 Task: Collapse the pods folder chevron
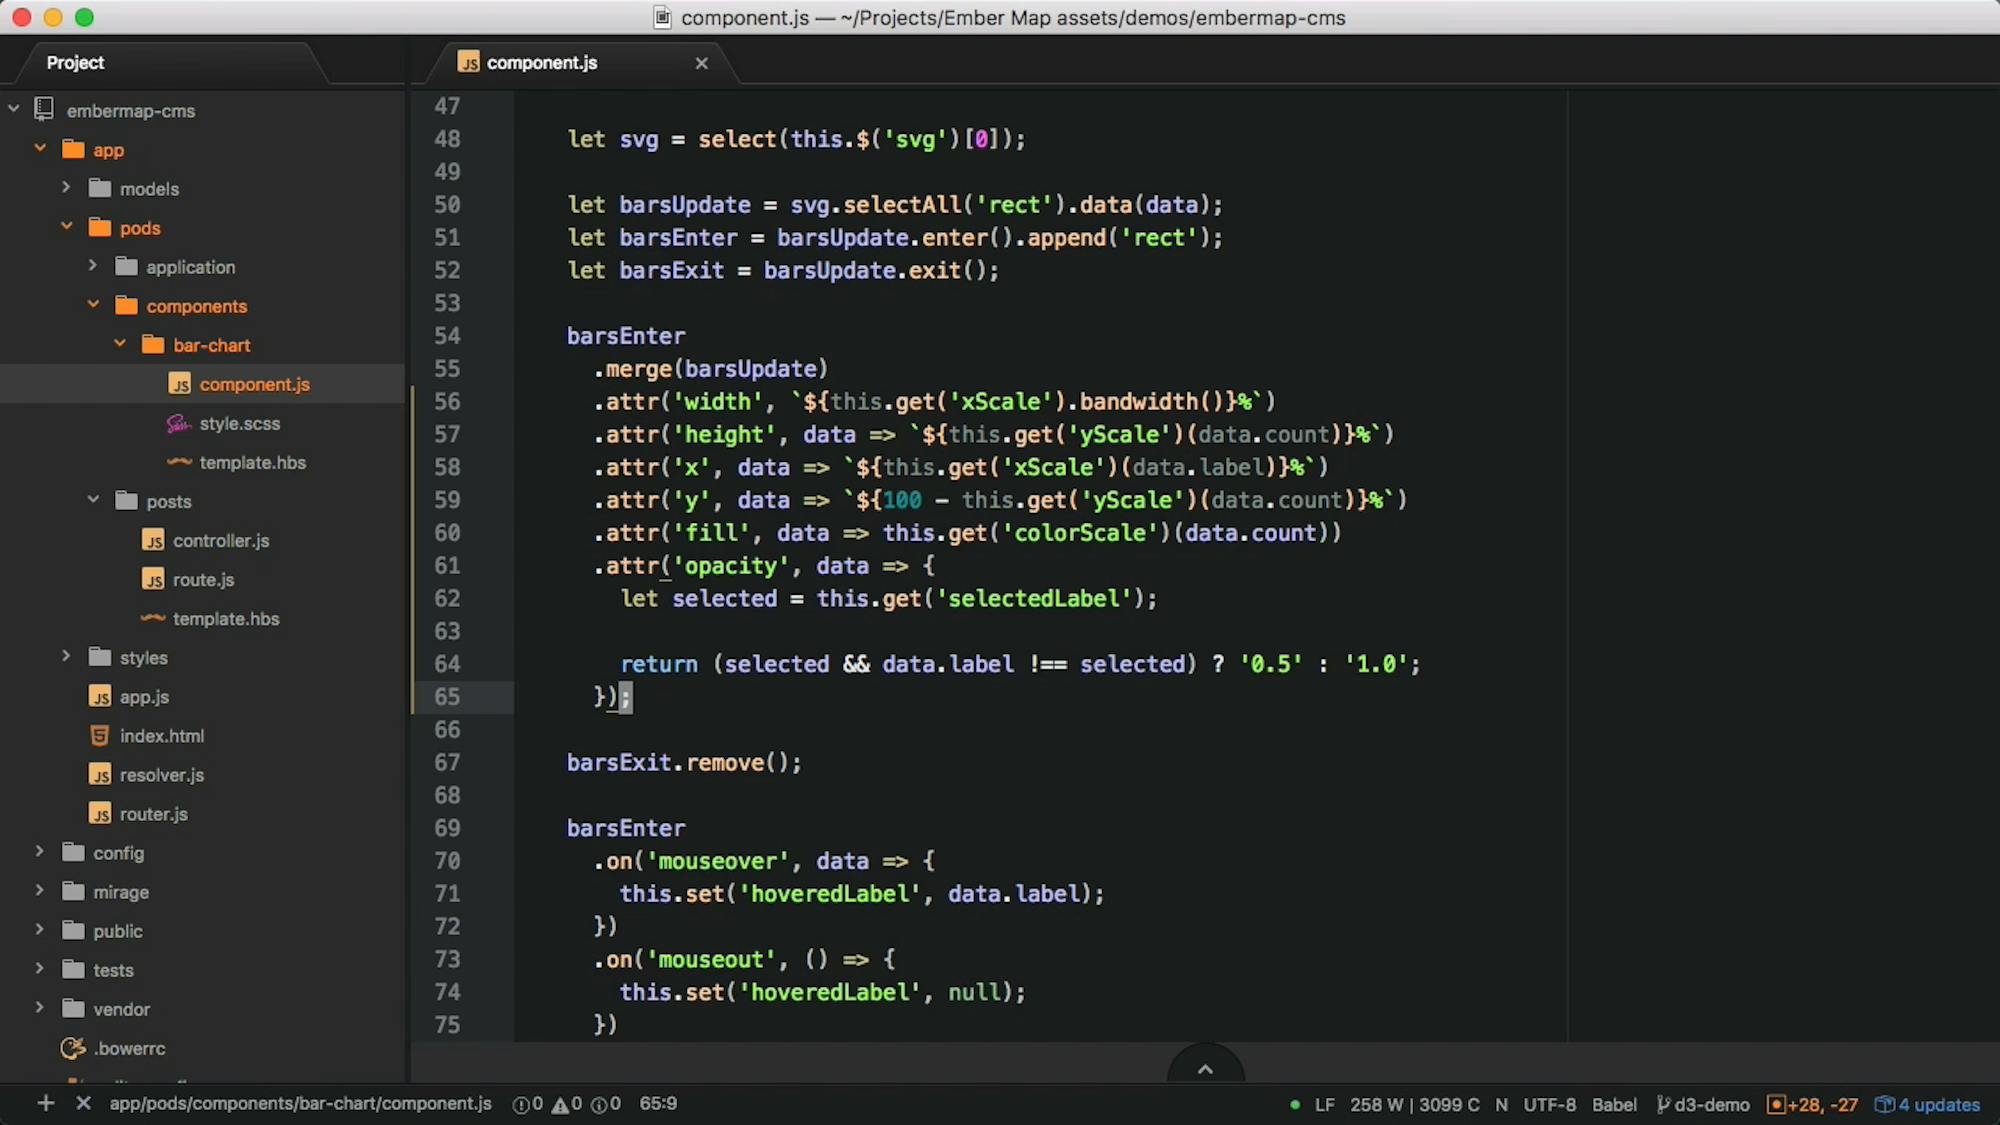pos(67,226)
